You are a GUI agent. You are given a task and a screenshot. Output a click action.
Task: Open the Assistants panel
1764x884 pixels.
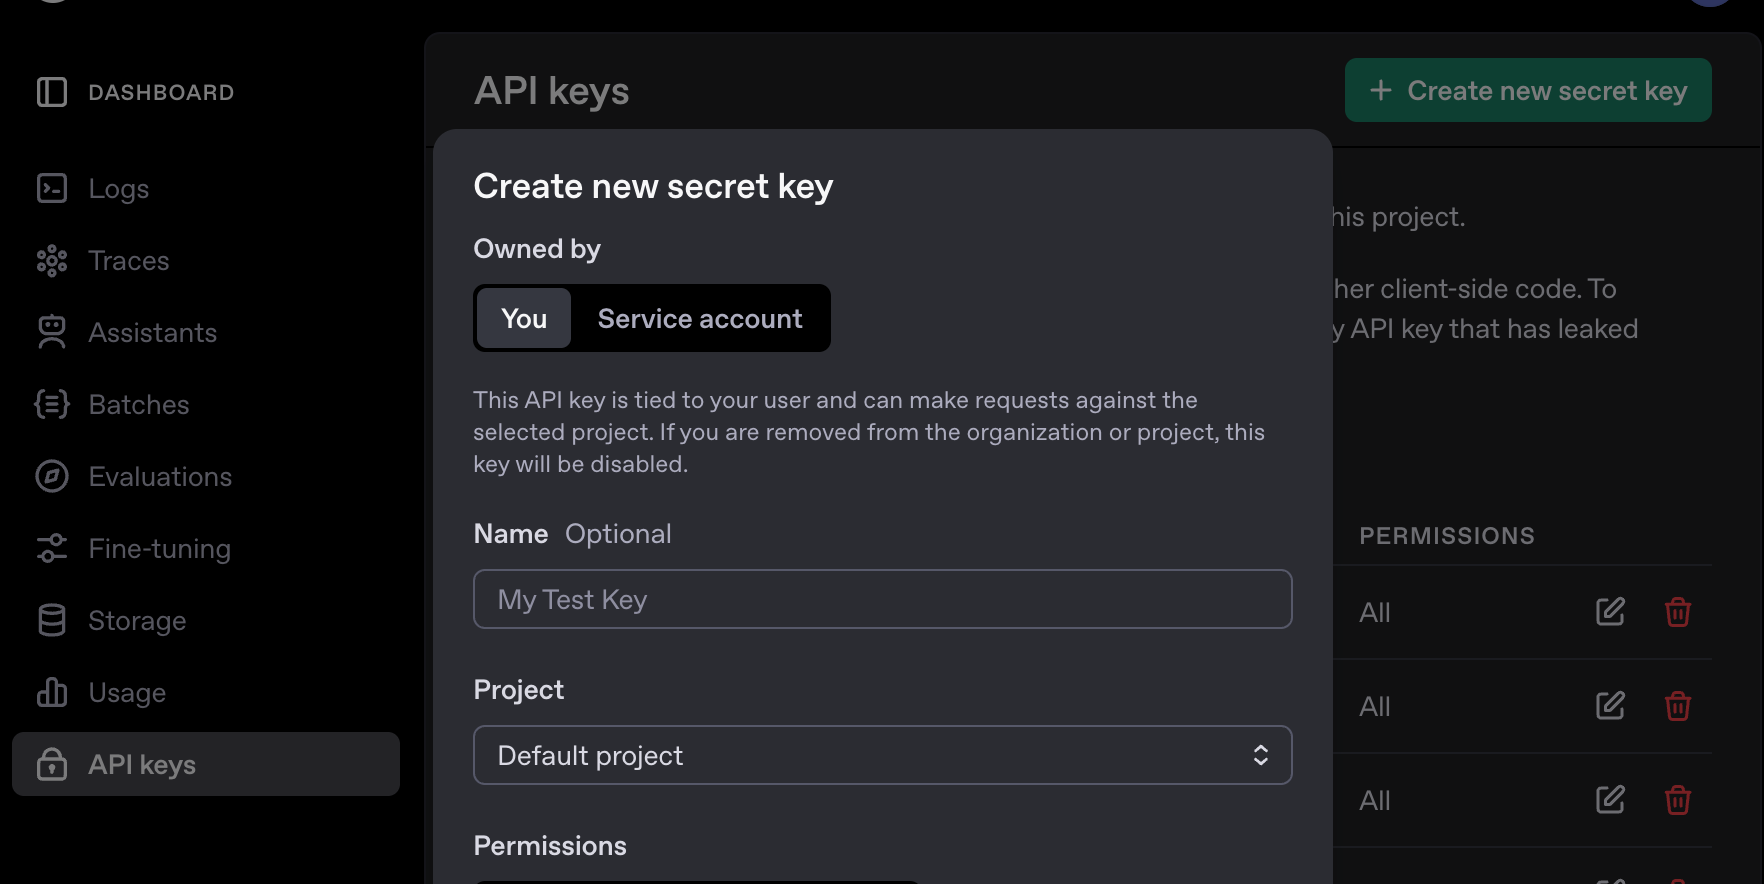pos(152,332)
